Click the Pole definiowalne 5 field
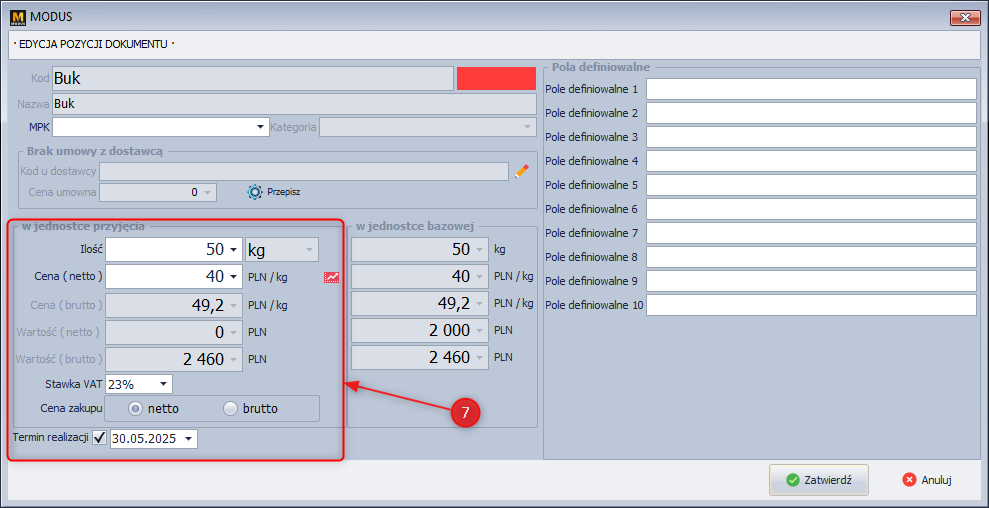 pyautogui.click(x=810, y=185)
